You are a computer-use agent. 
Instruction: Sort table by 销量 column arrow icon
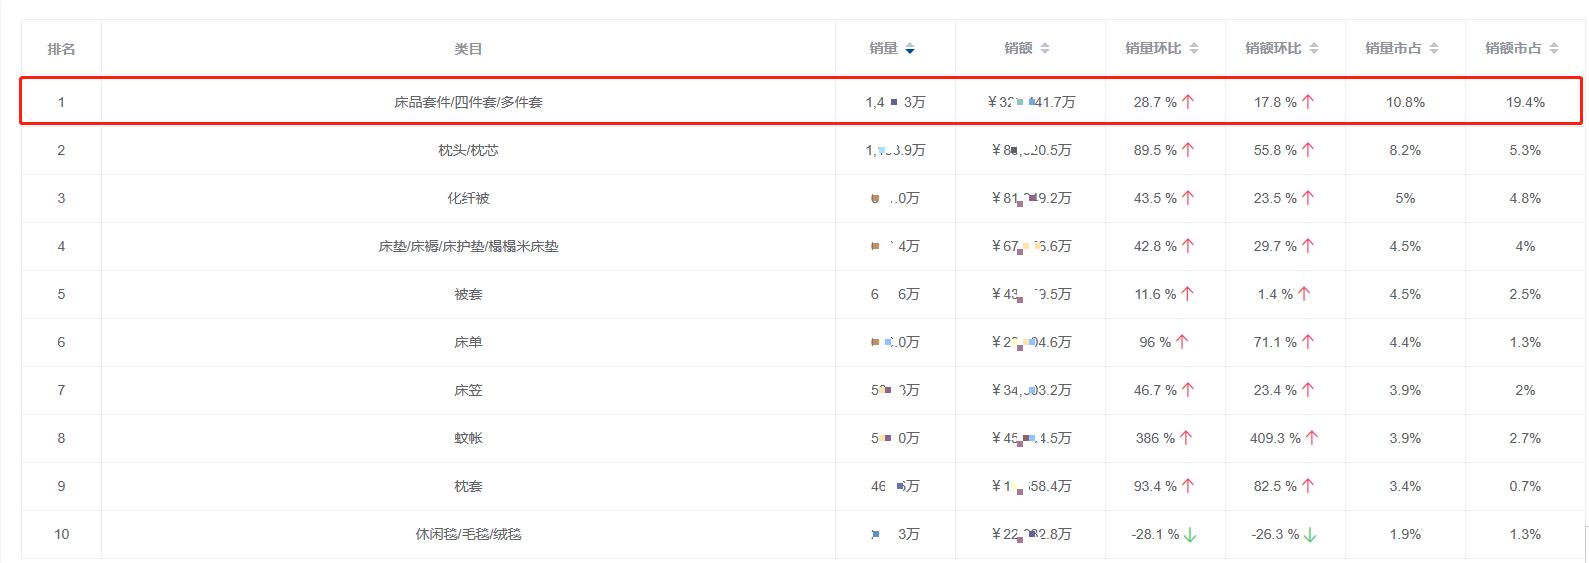click(x=910, y=49)
